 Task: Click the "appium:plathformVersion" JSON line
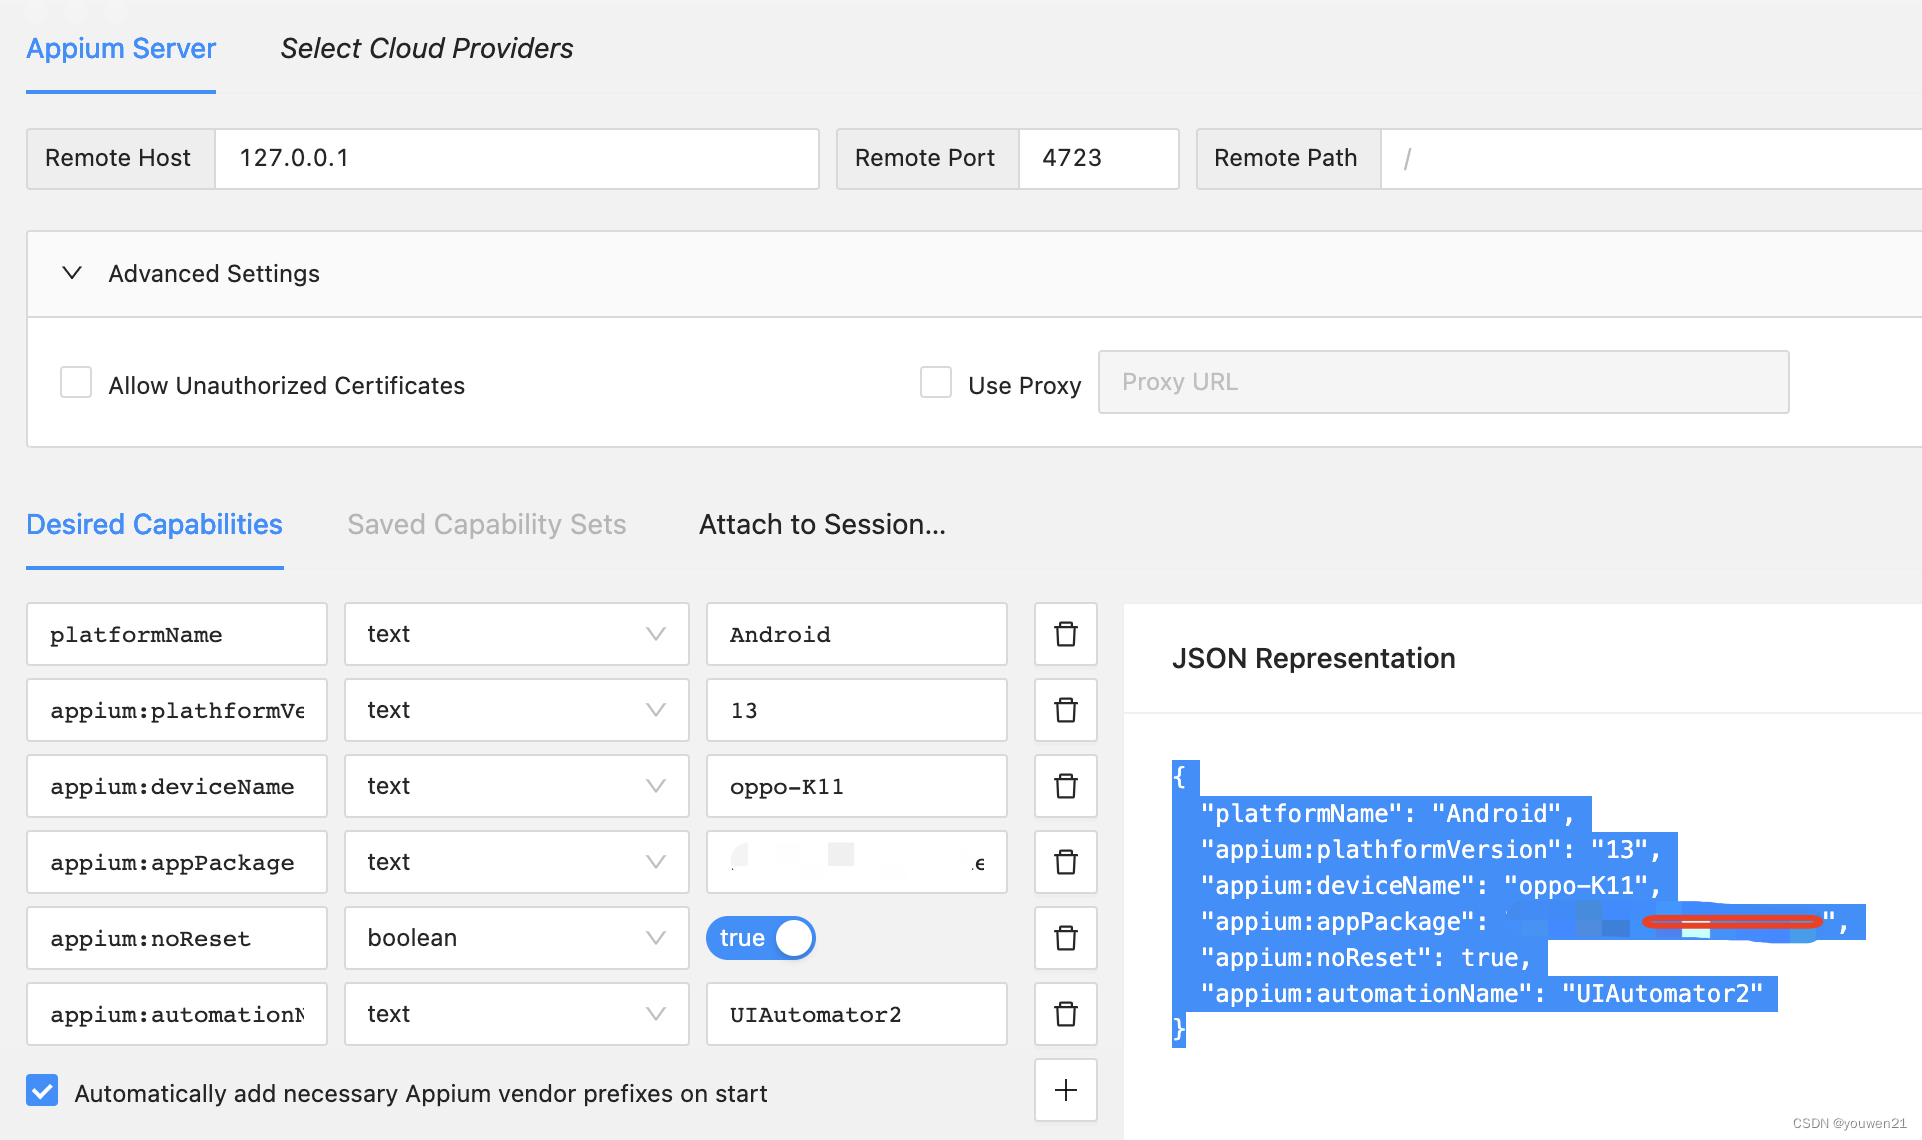(1431, 850)
